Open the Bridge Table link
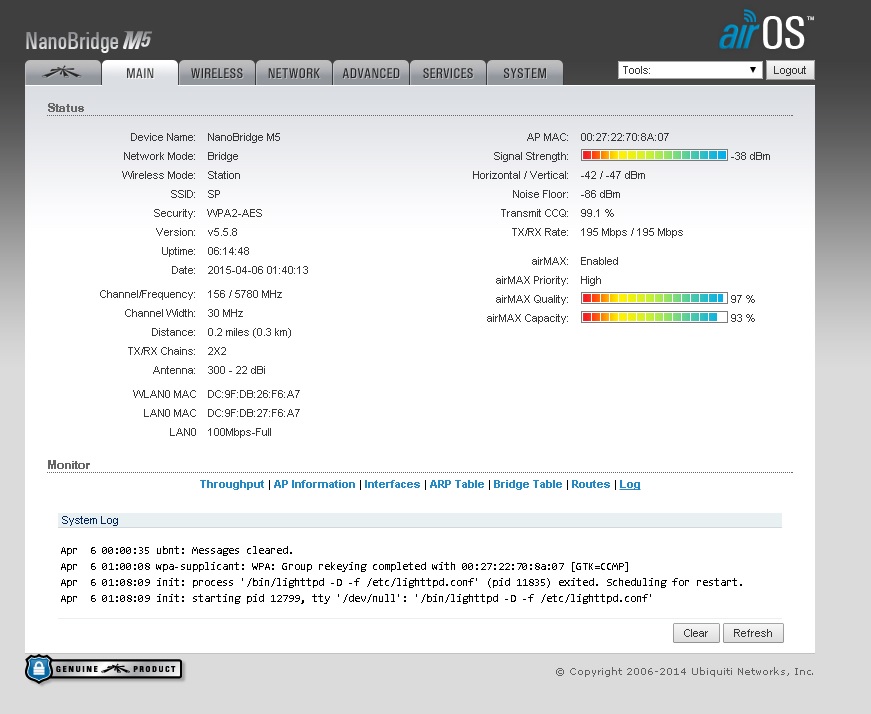 (x=528, y=484)
